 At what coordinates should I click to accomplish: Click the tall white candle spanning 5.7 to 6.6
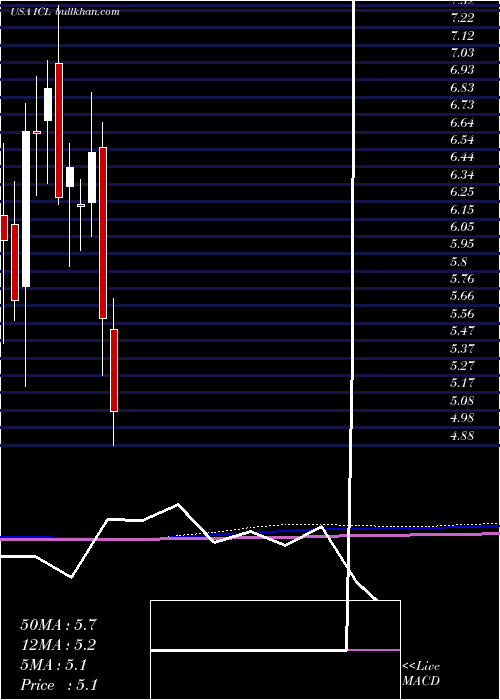coord(26,209)
